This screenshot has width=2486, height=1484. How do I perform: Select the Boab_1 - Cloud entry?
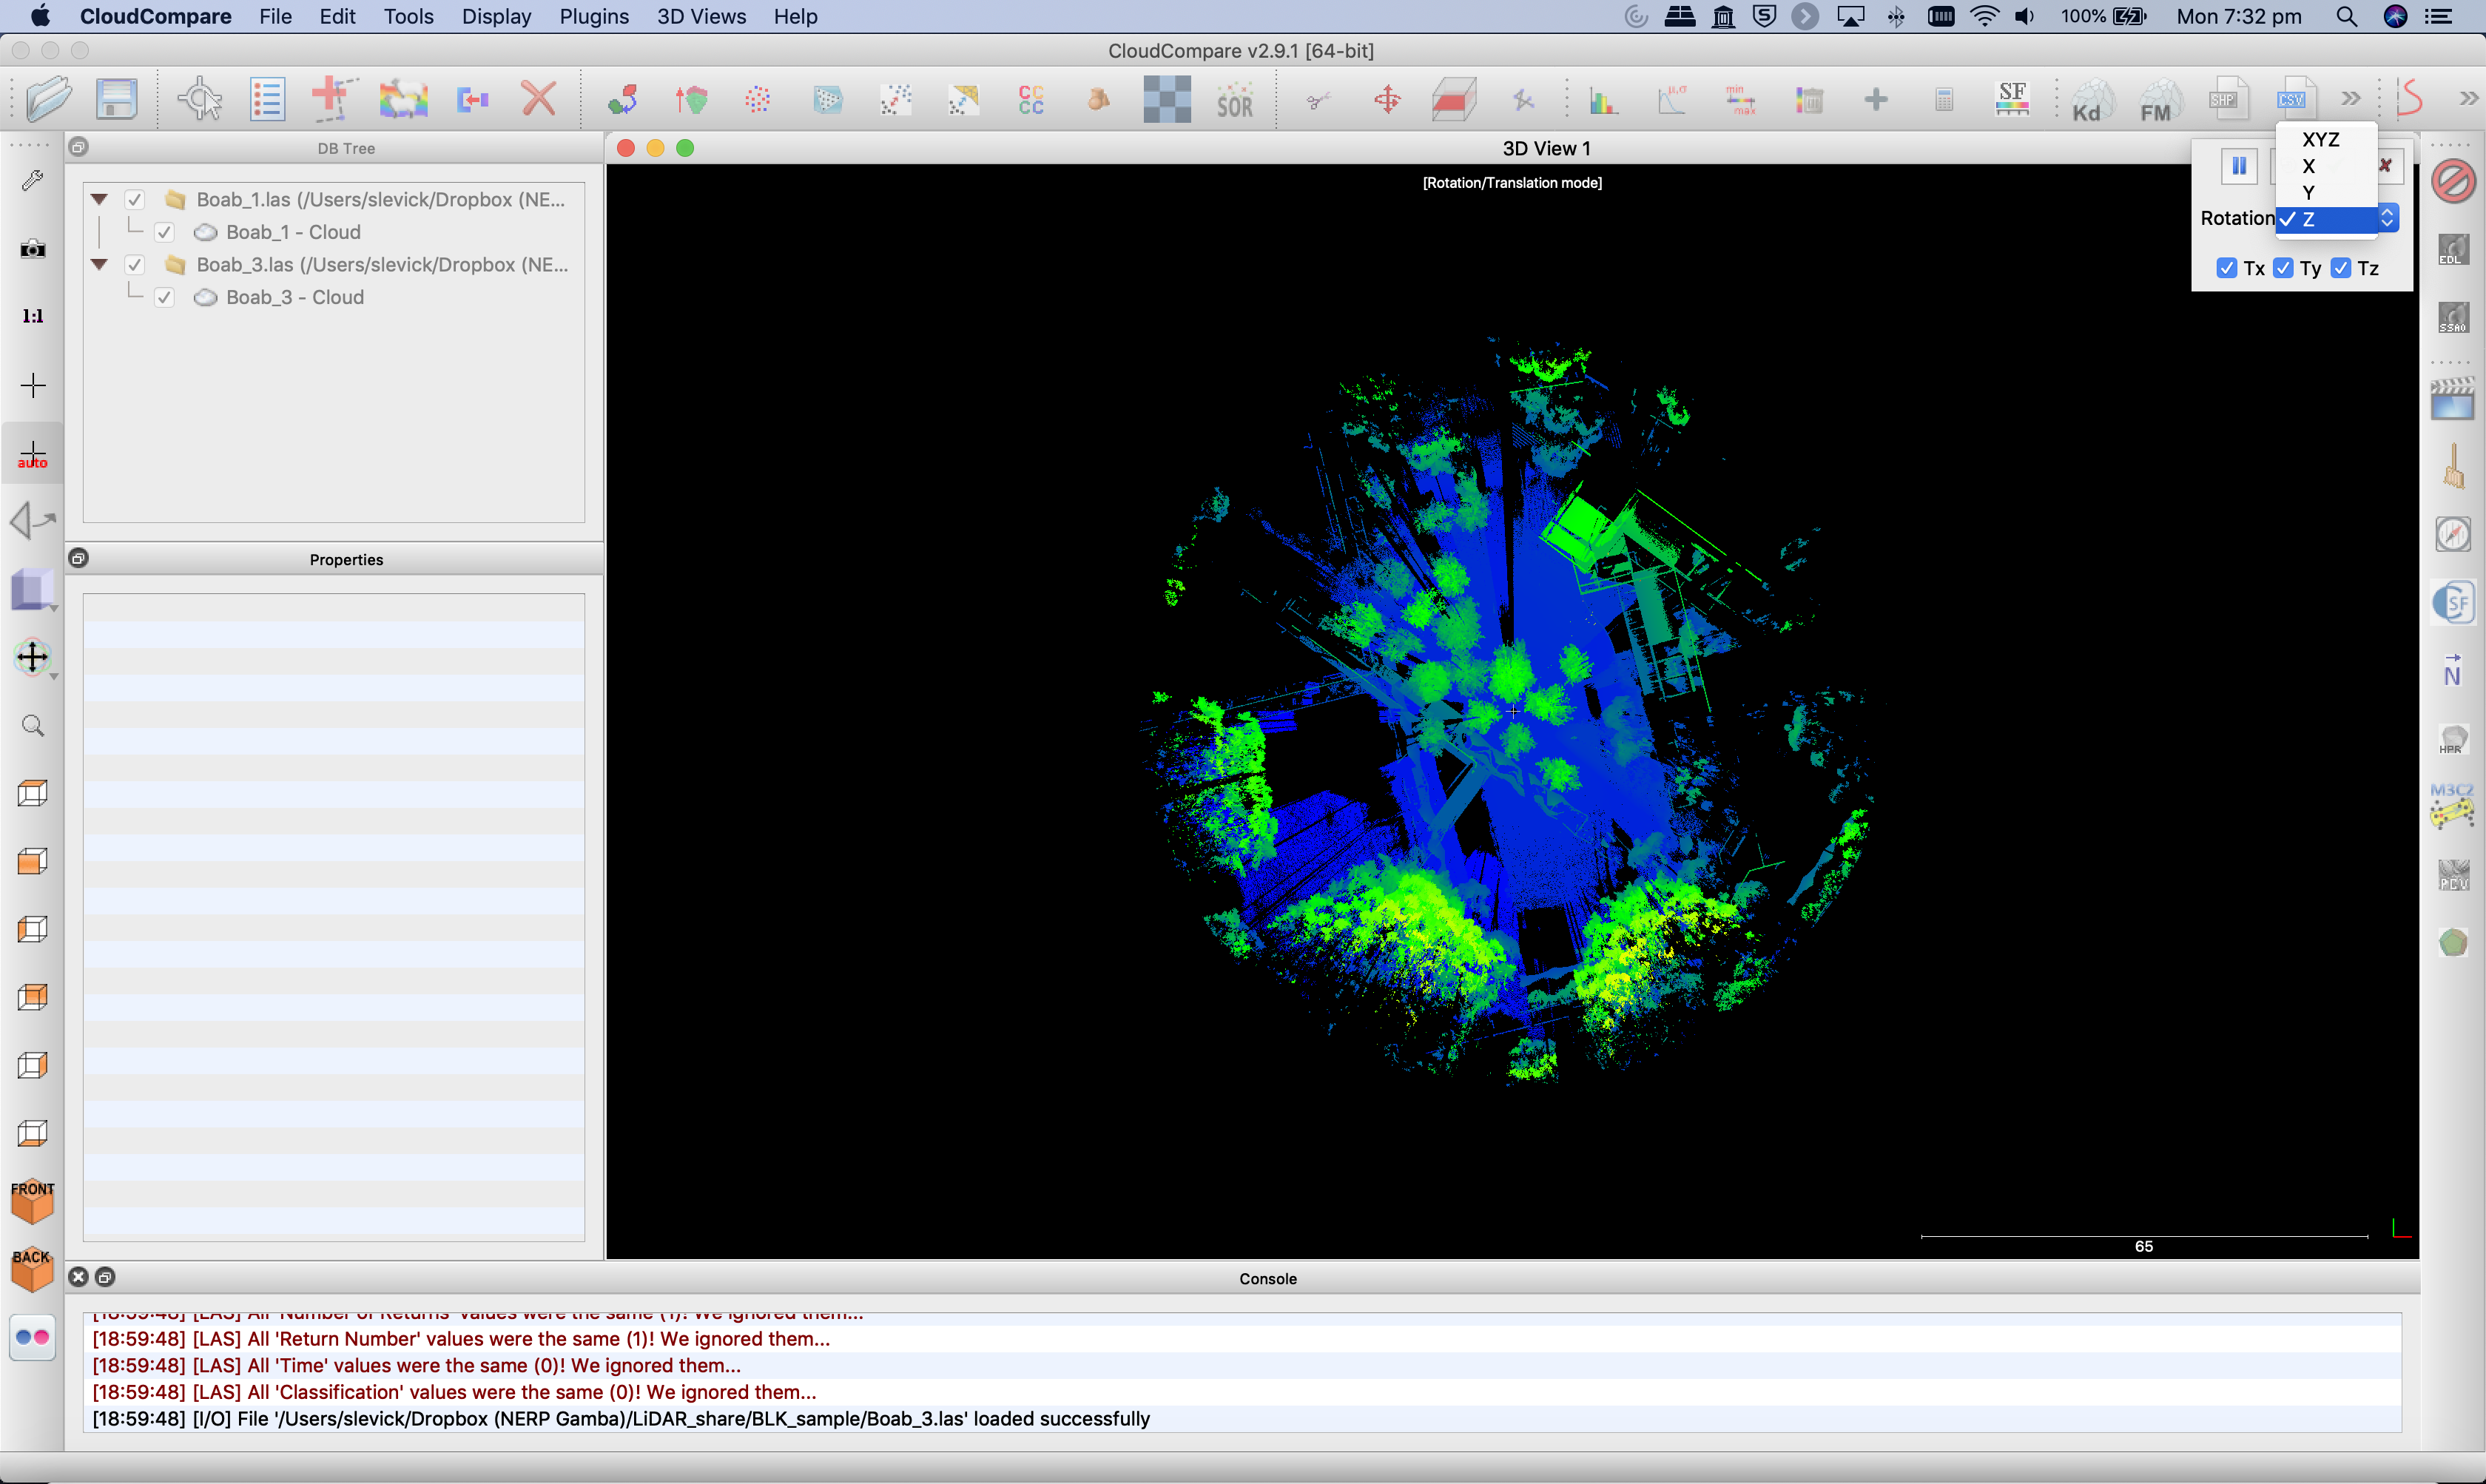point(293,232)
